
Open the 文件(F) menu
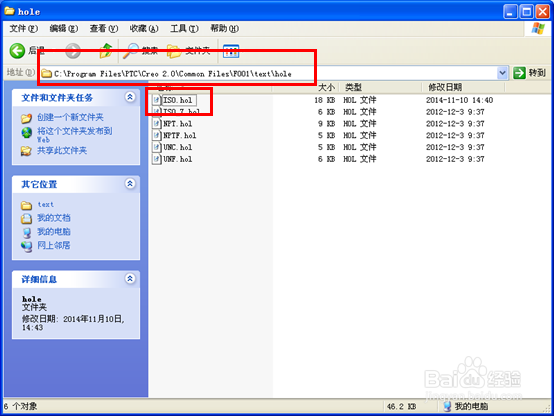click(23, 28)
